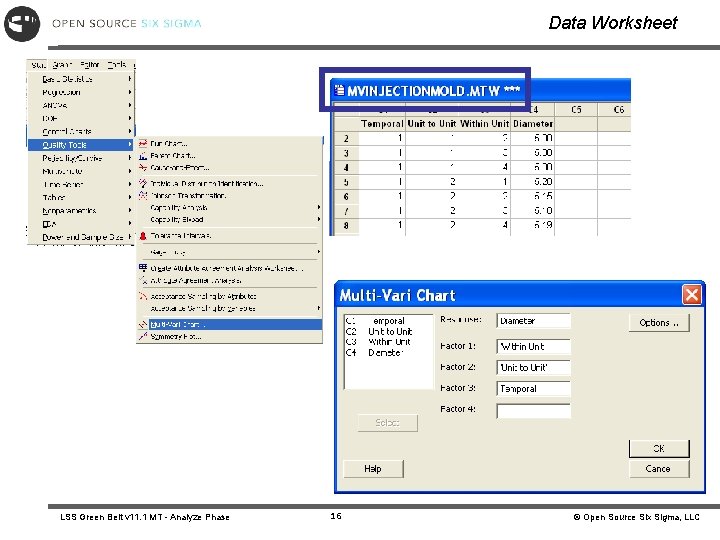Click the empty Factor 4 field
The width and height of the screenshot is (720, 540).
pos(533,411)
